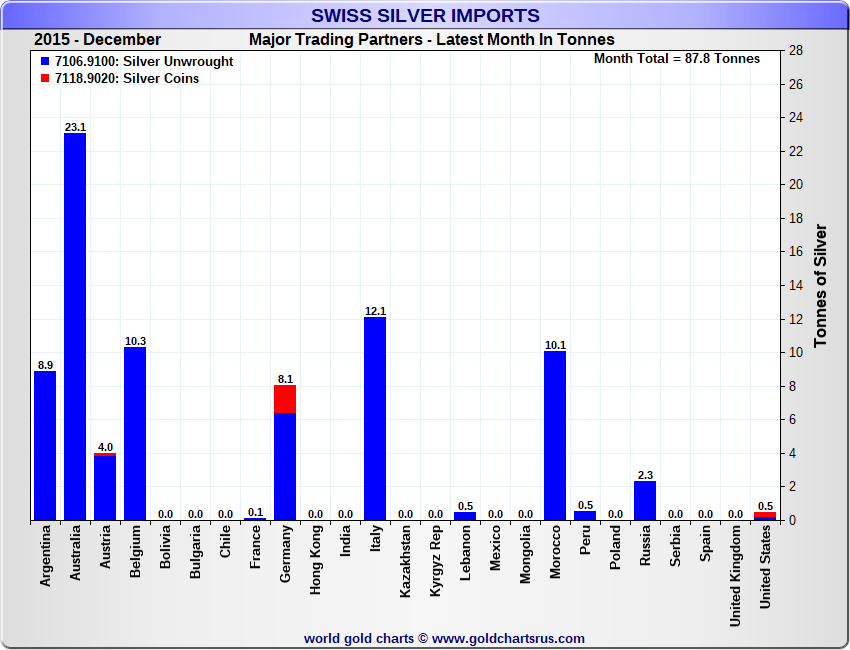Click the Austria bar labeled 4.0
Image resolution: width=850 pixels, height=650 pixels.
coord(105,488)
